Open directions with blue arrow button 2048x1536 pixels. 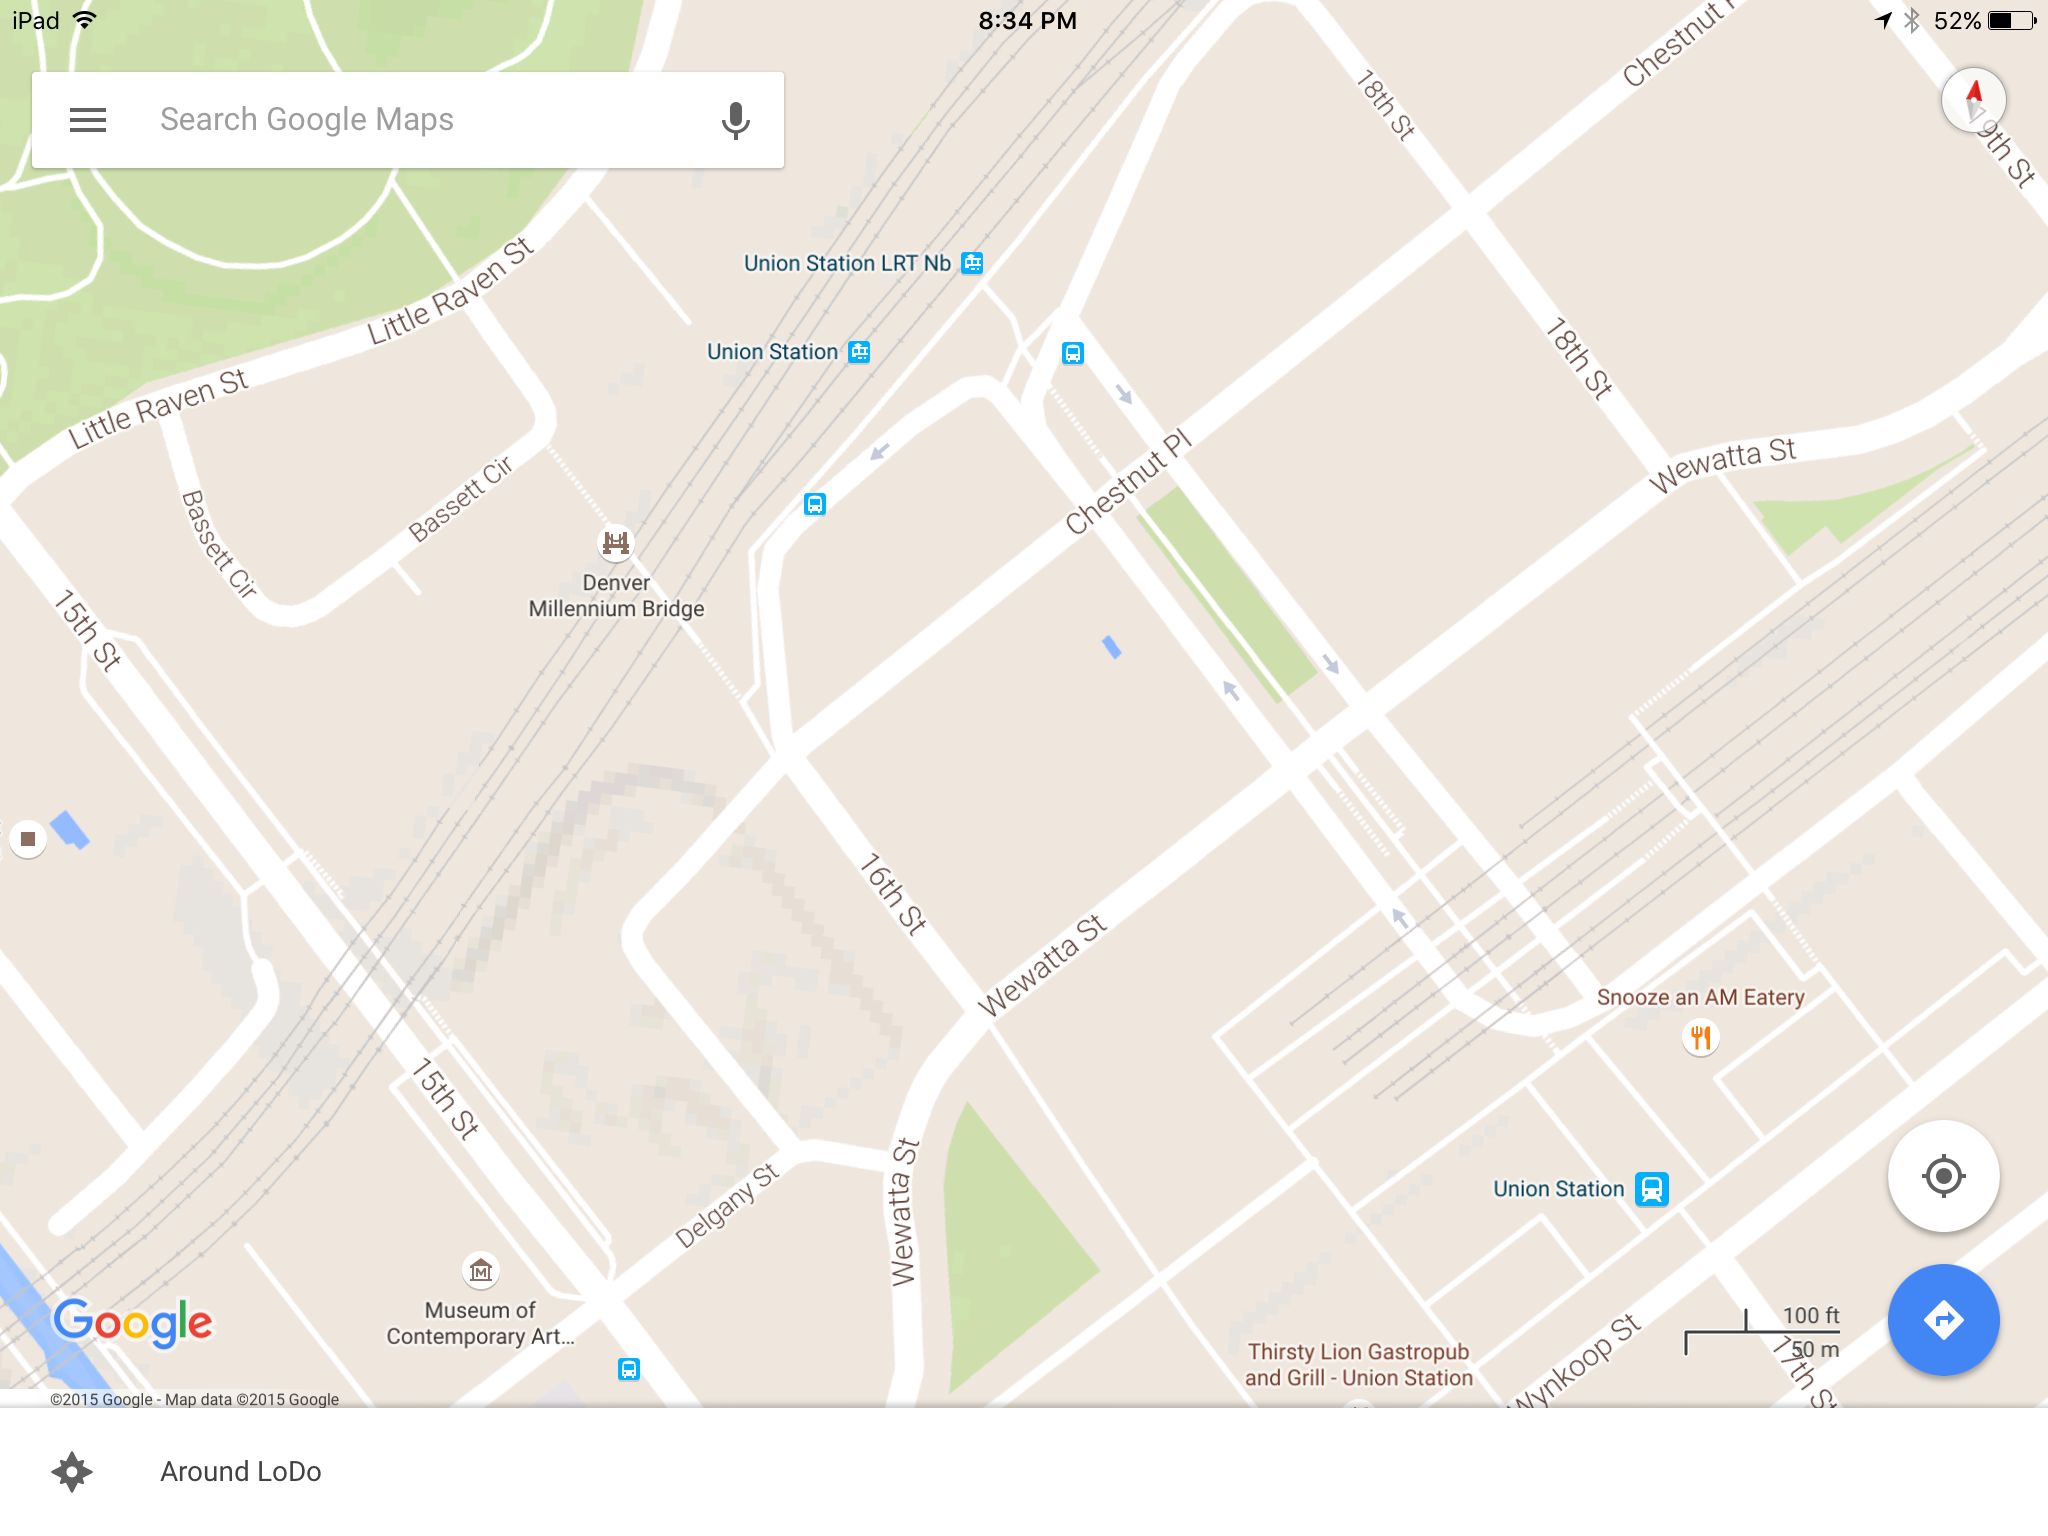[x=1943, y=1320]
